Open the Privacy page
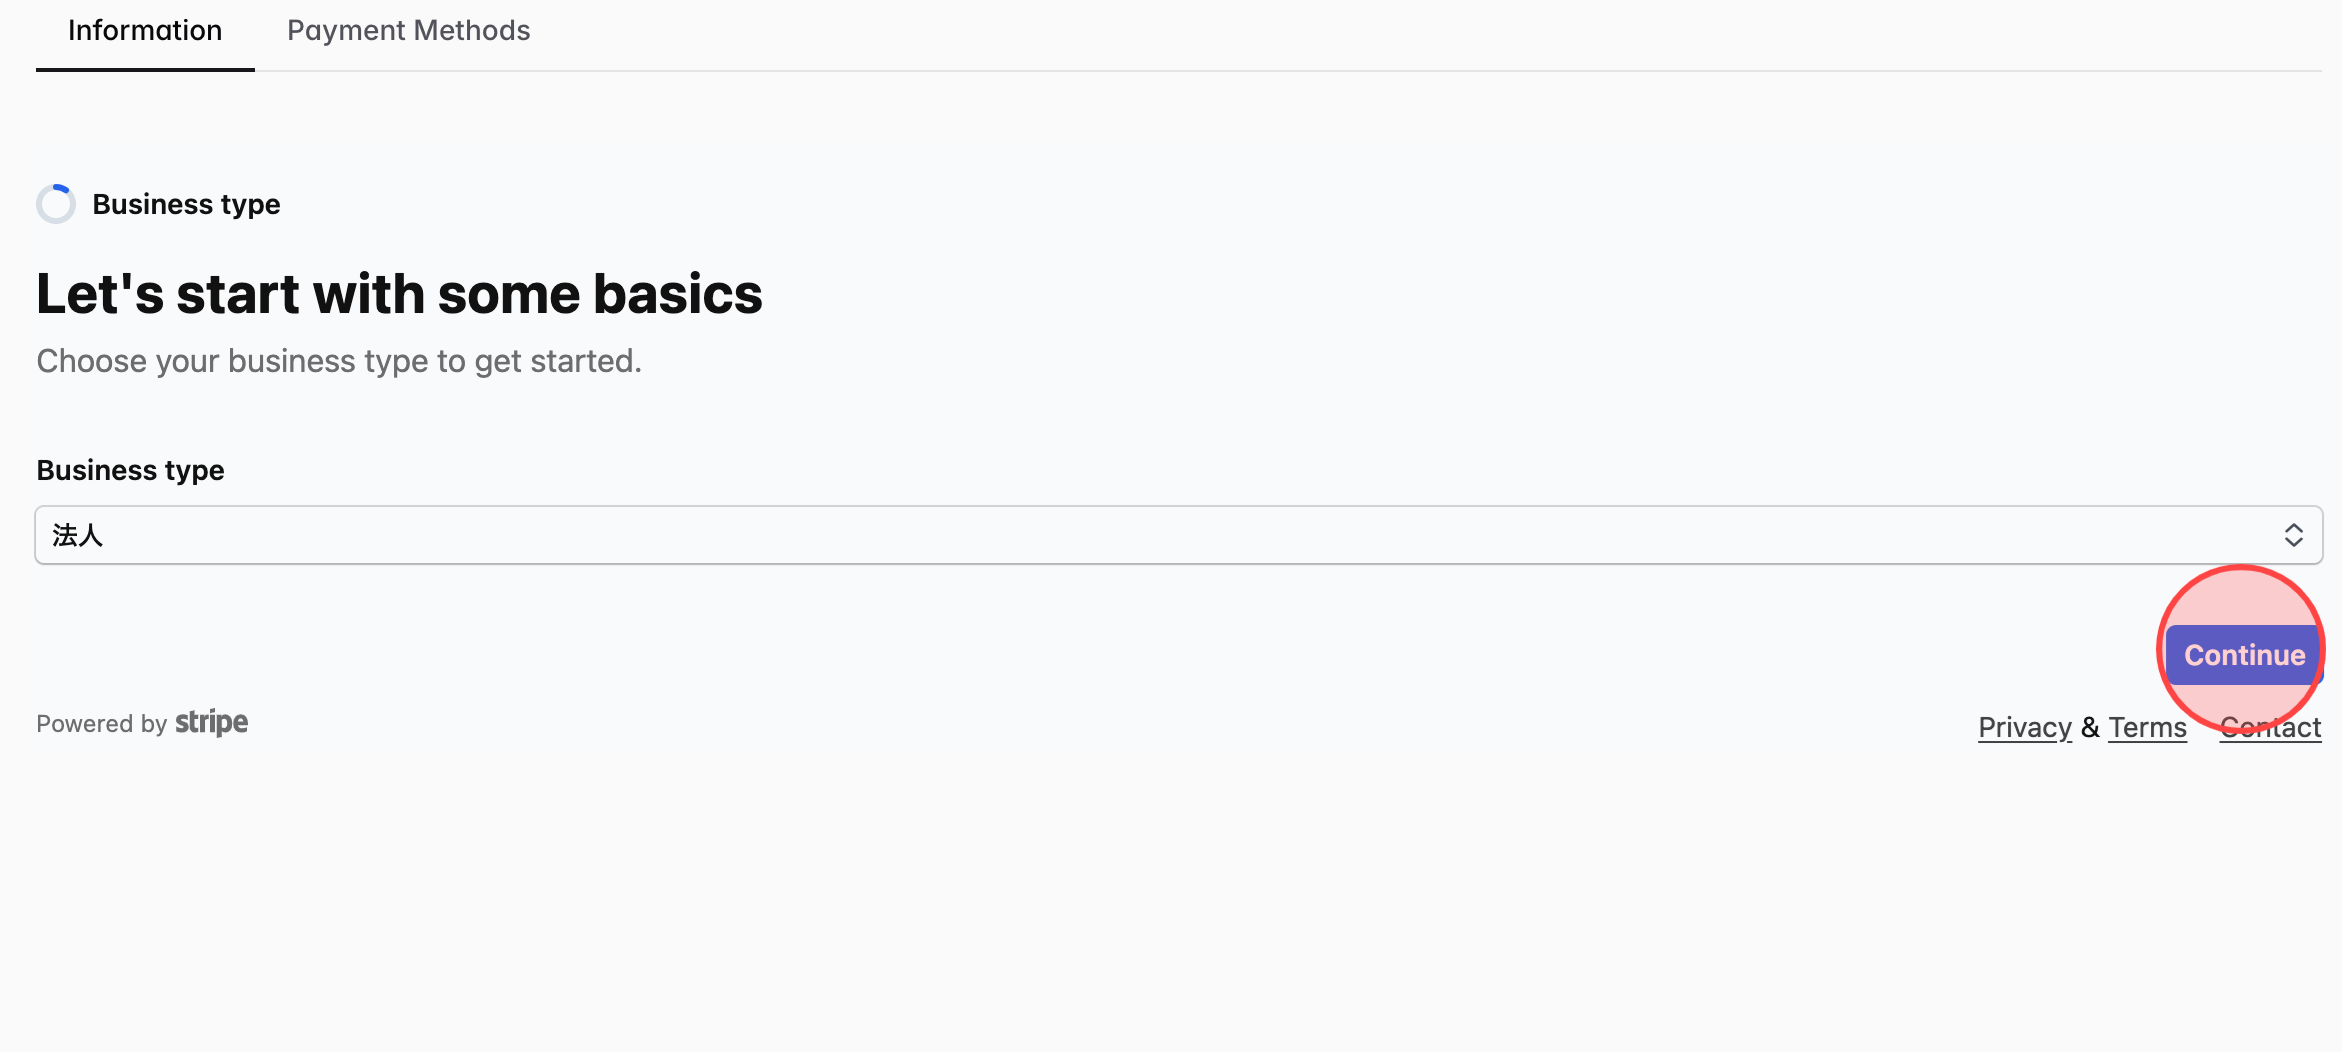2342x1052 pixels. pos(2024,727)
